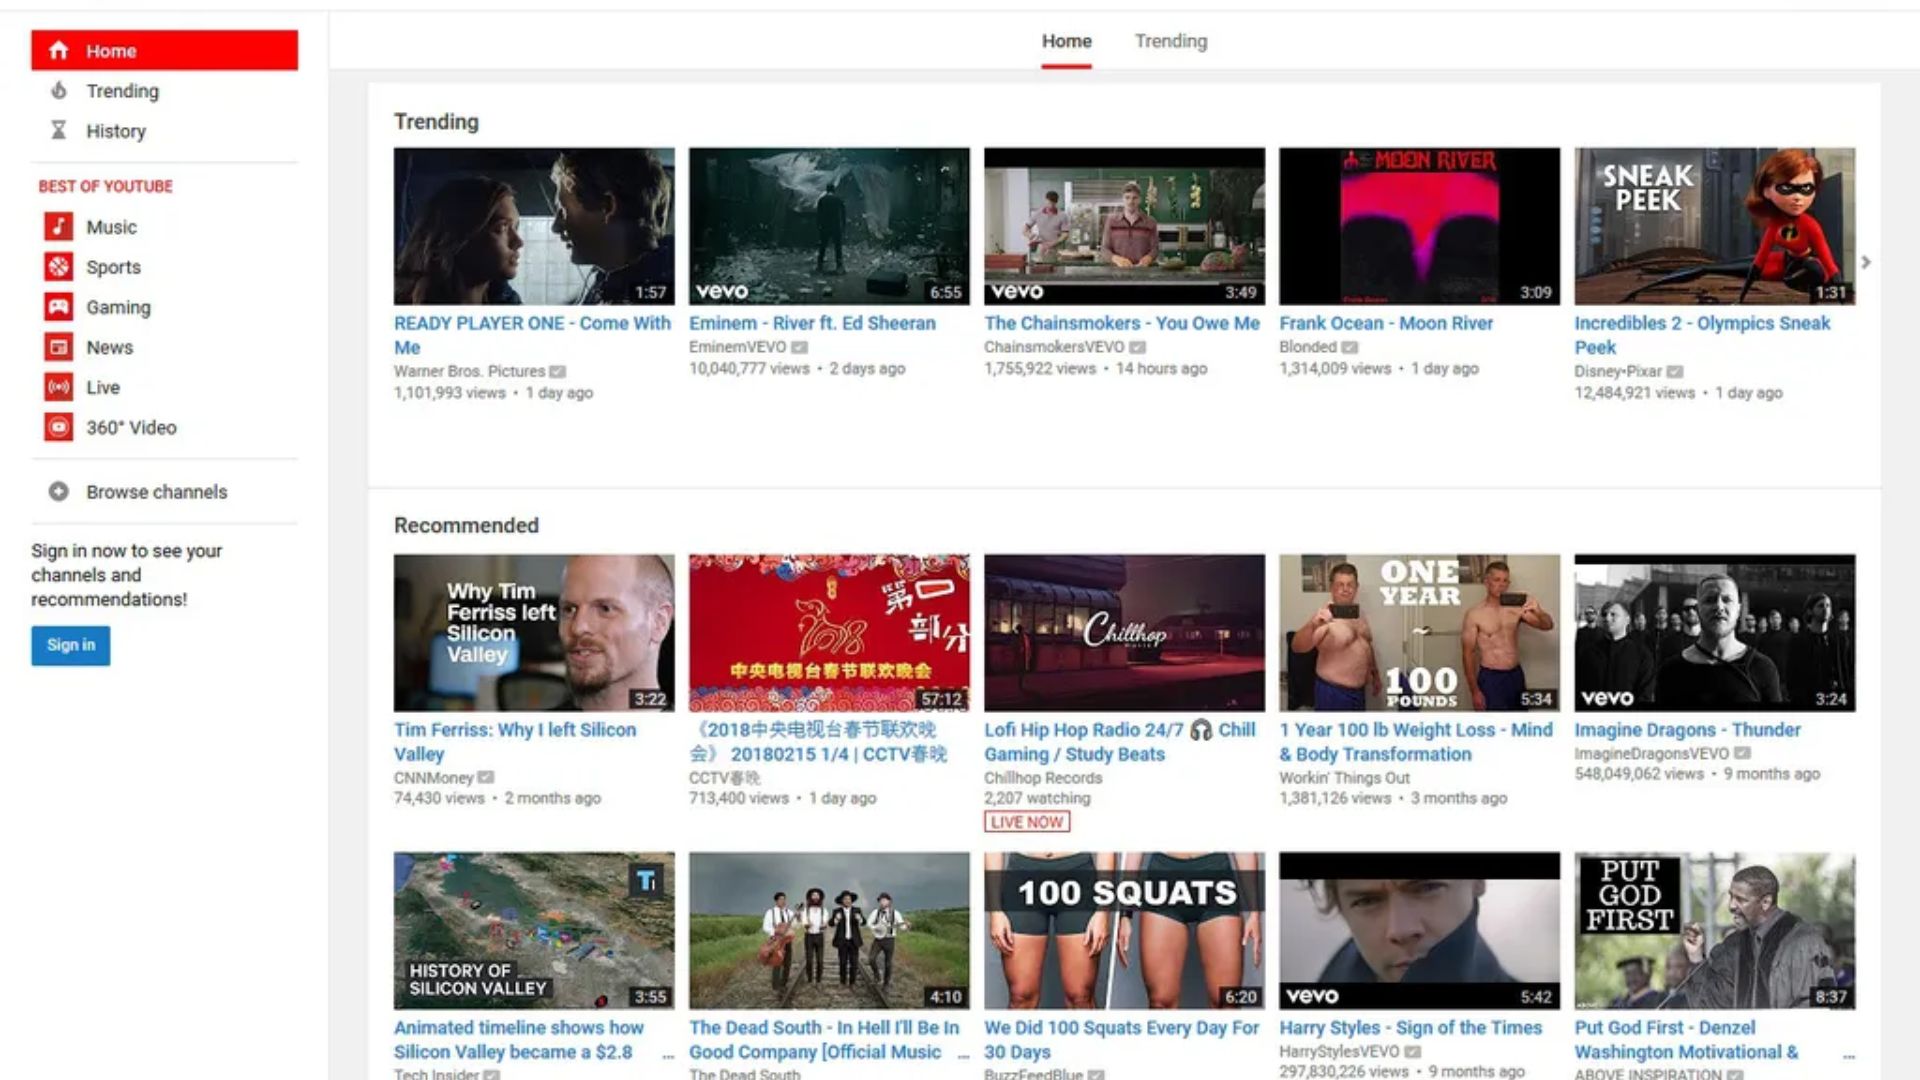Click verified badge next to EminemVEVO

coord(799,347)
